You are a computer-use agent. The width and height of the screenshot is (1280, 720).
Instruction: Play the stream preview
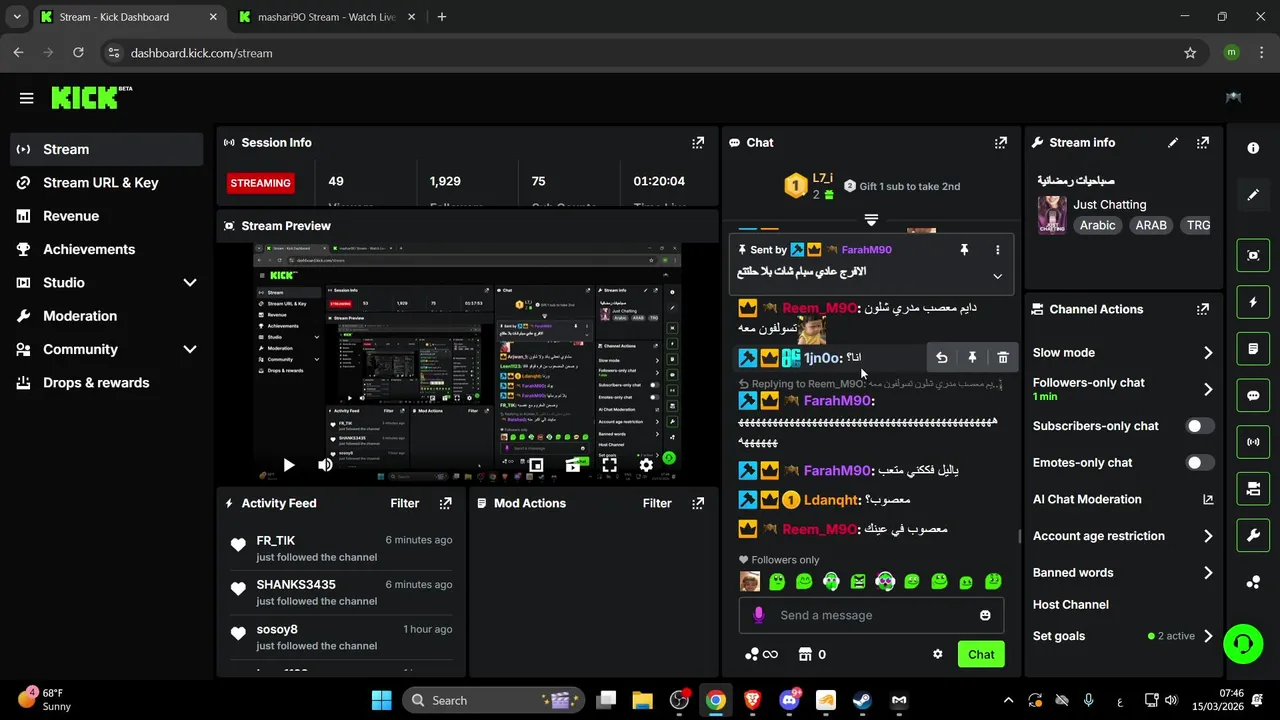pos(288,465)
